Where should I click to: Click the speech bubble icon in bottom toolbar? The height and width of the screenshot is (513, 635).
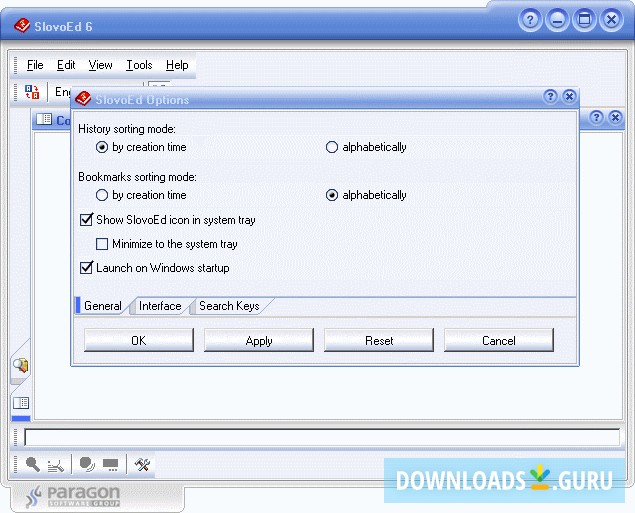87,464
